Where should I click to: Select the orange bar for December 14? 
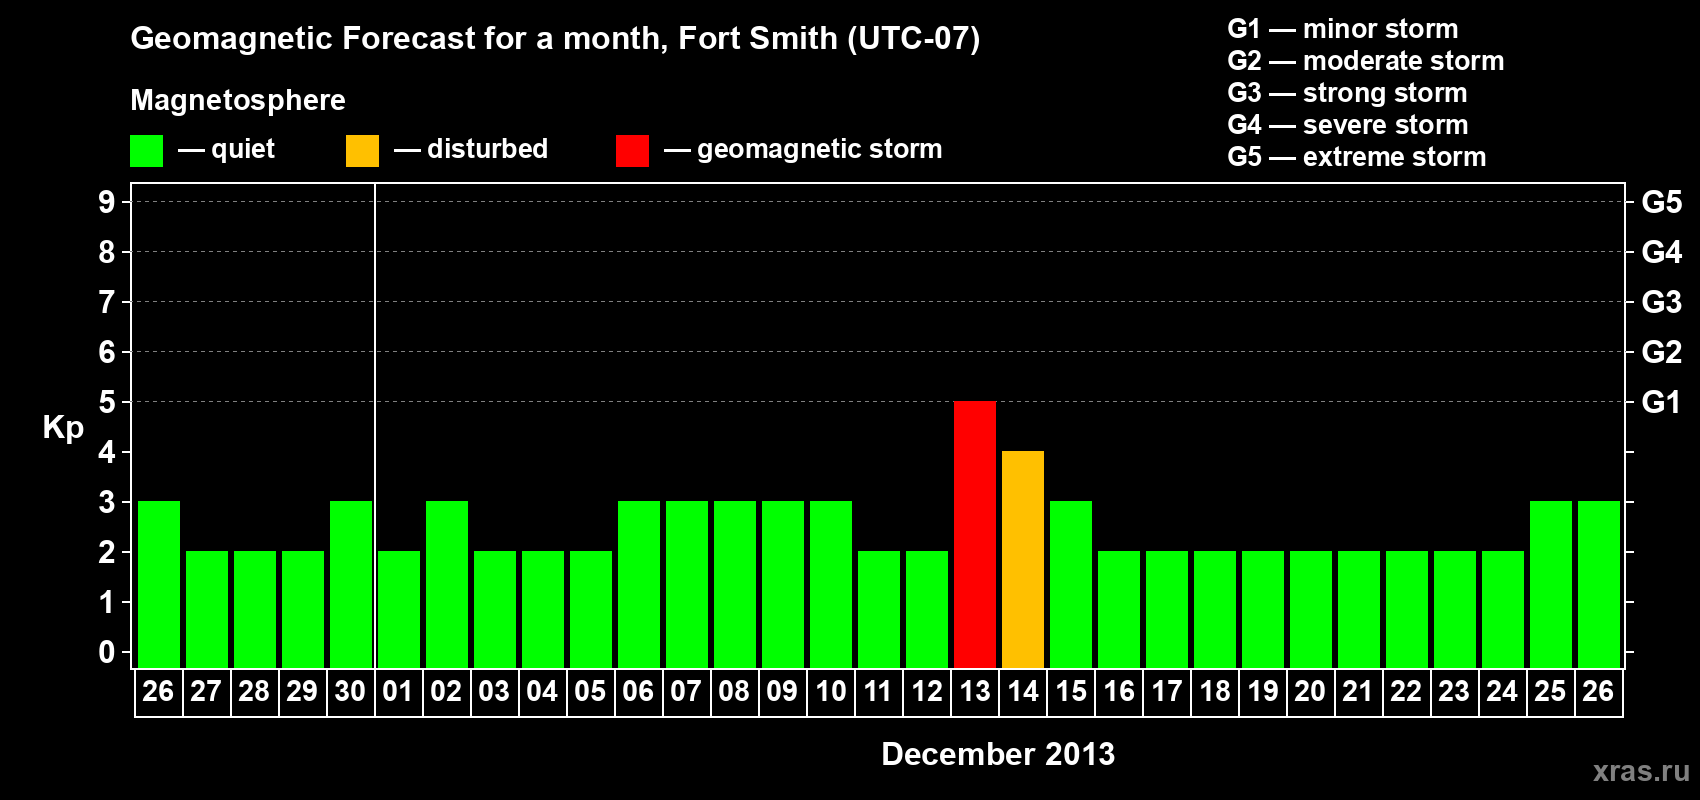[x=1023, y=559]
